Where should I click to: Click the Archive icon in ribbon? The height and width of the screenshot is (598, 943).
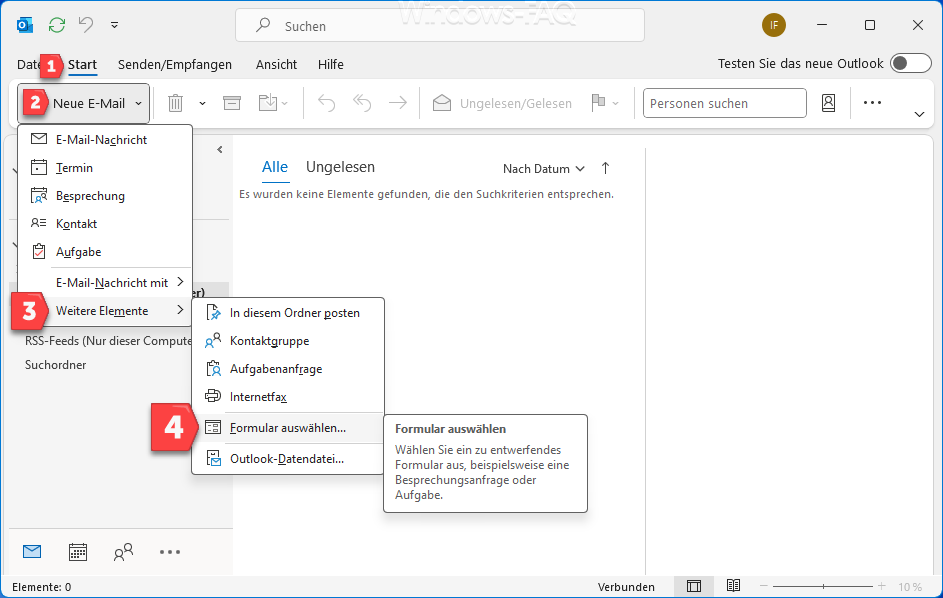pos(232,103)
